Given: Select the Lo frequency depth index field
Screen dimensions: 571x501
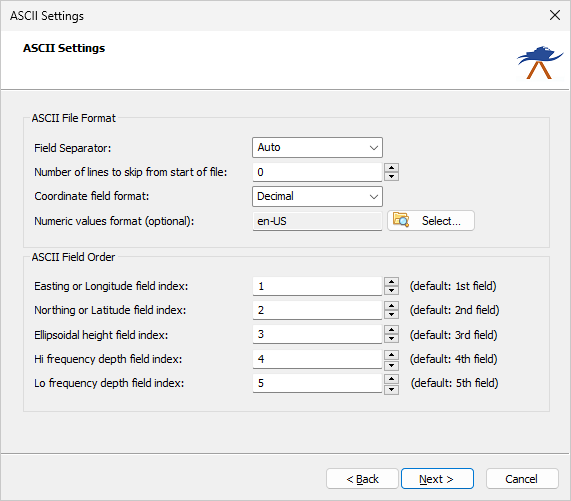Looking at the screenshot, I should (317, 383).
